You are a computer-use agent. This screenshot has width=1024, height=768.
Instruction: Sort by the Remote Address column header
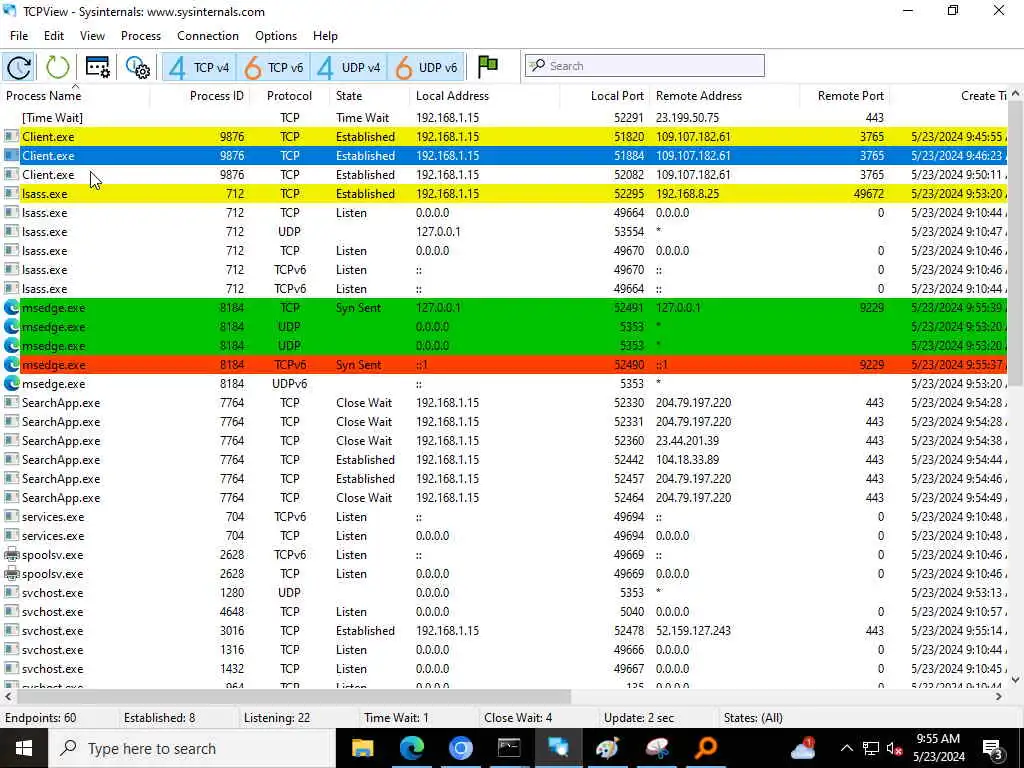coord(699,96)
